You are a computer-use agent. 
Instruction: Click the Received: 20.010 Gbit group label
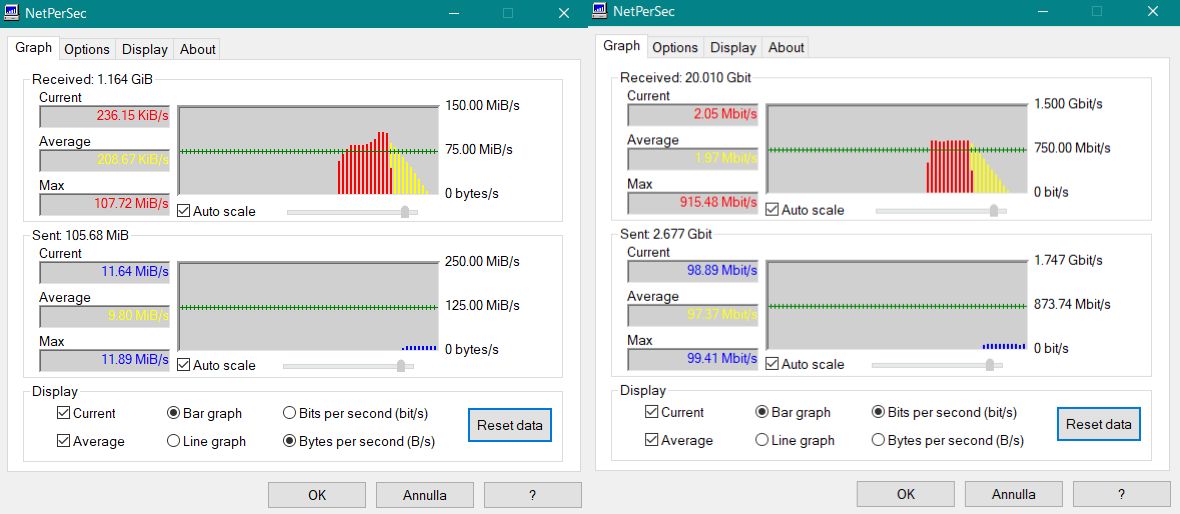686,78
